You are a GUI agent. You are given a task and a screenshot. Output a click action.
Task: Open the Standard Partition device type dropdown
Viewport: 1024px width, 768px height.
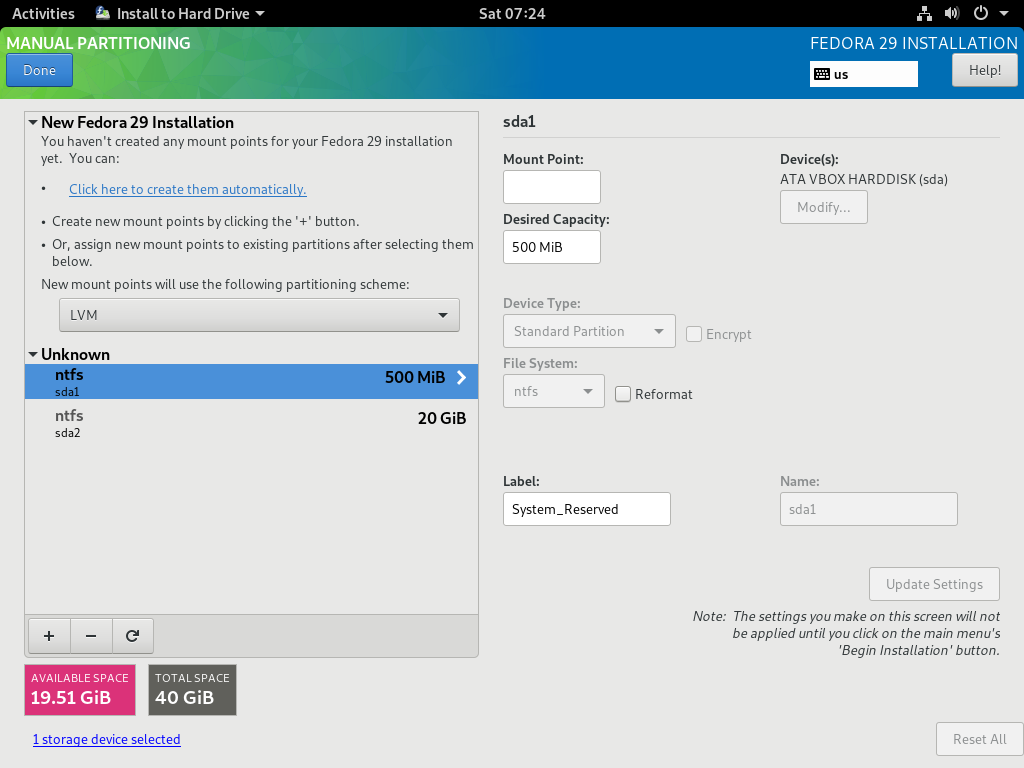tap(589, 331)
